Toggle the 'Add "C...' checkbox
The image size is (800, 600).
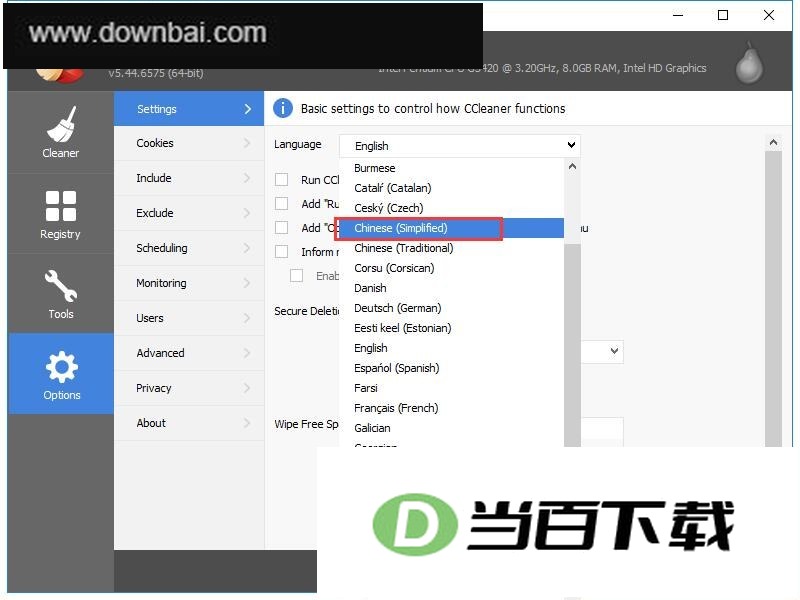(x=281, y=228)
